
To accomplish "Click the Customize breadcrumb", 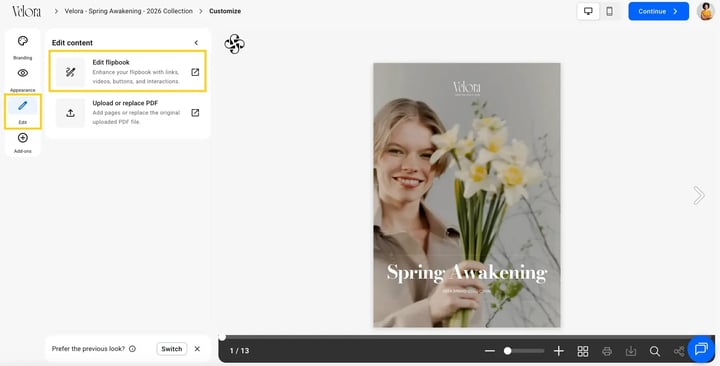I will pyautogui.click(x=225, y=11).
